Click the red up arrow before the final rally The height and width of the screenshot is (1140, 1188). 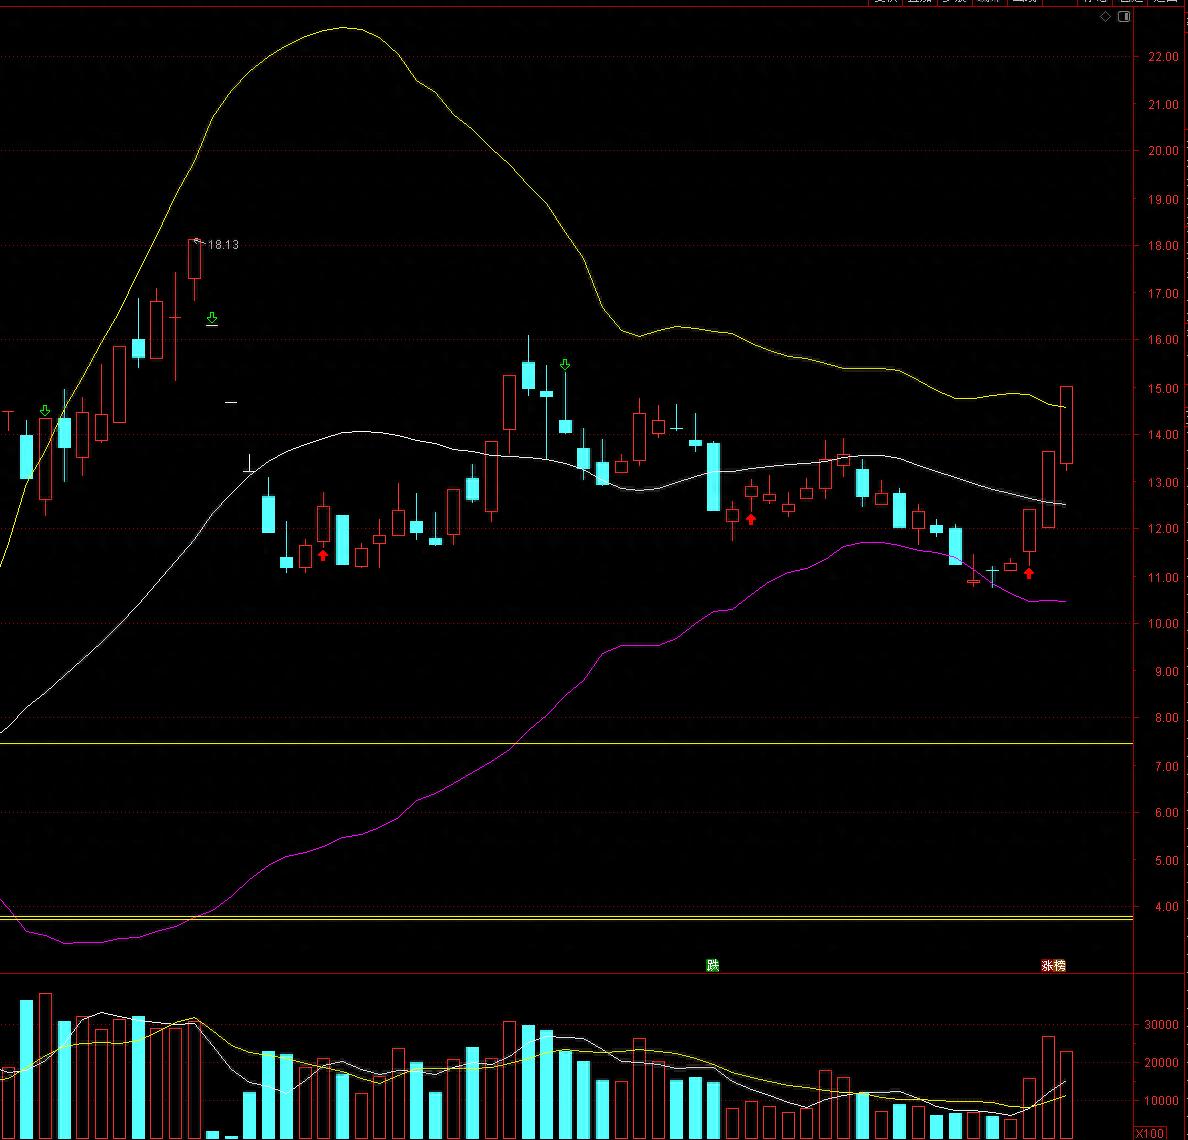1029,573
